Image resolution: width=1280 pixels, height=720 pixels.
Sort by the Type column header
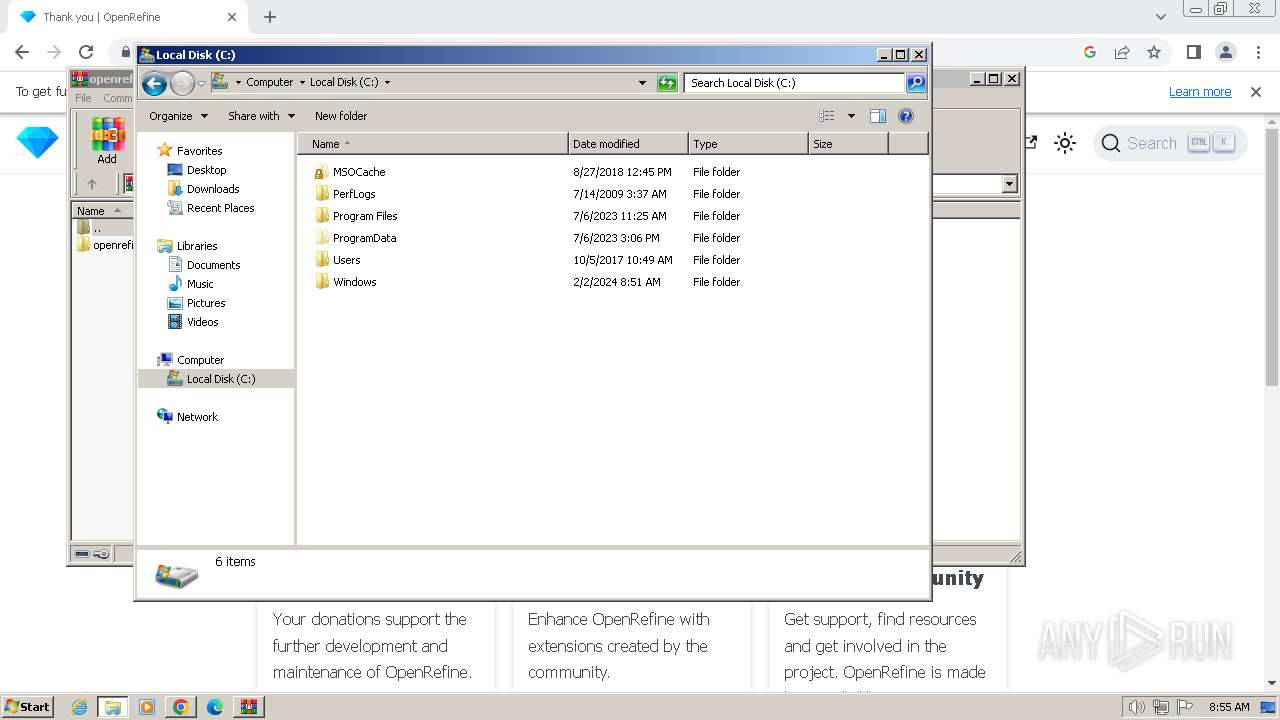click(x=748, y=144)
